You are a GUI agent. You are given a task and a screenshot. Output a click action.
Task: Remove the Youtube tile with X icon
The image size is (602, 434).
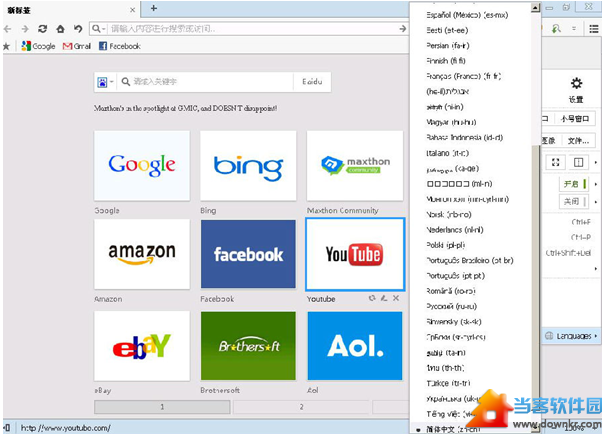(x=396, y=298)
